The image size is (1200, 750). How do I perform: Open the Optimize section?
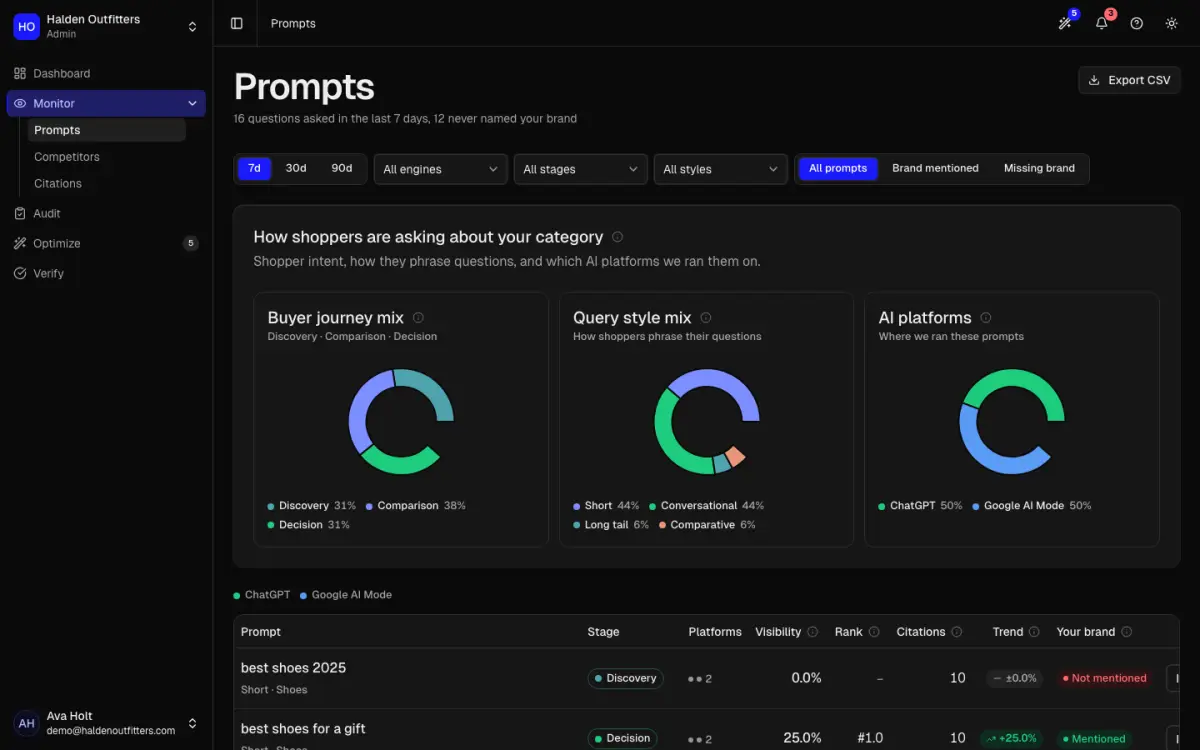pos(106,243)
